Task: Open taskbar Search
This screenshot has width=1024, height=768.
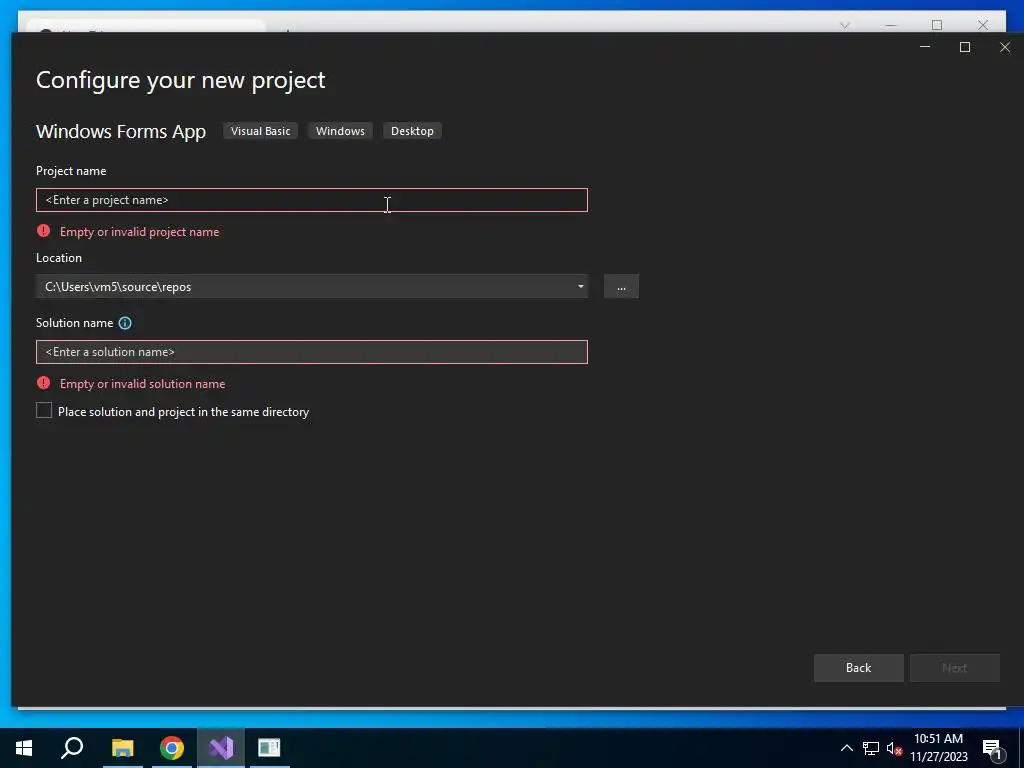Action: tap(72, 748)
